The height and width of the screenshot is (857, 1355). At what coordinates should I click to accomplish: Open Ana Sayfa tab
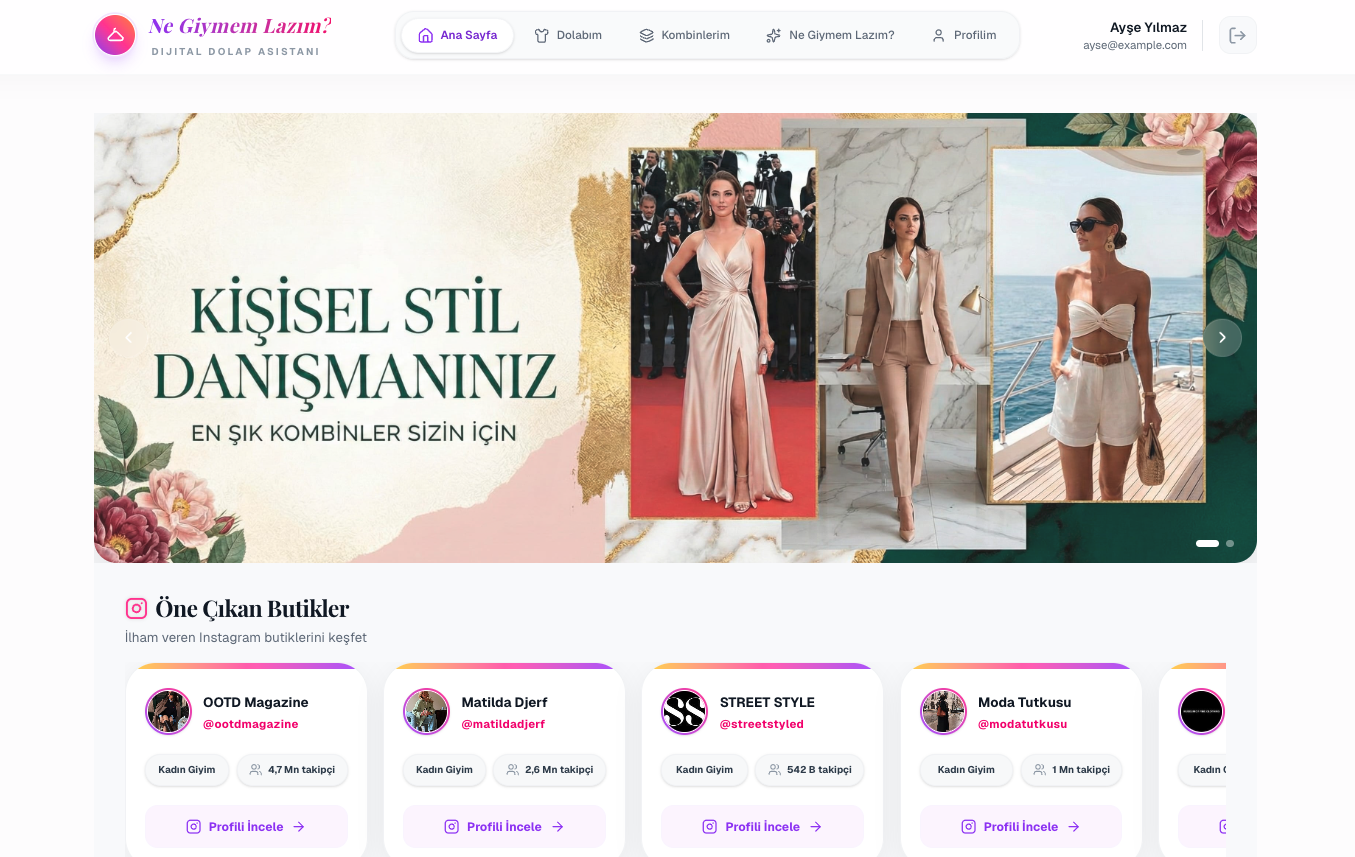(457, 35)
